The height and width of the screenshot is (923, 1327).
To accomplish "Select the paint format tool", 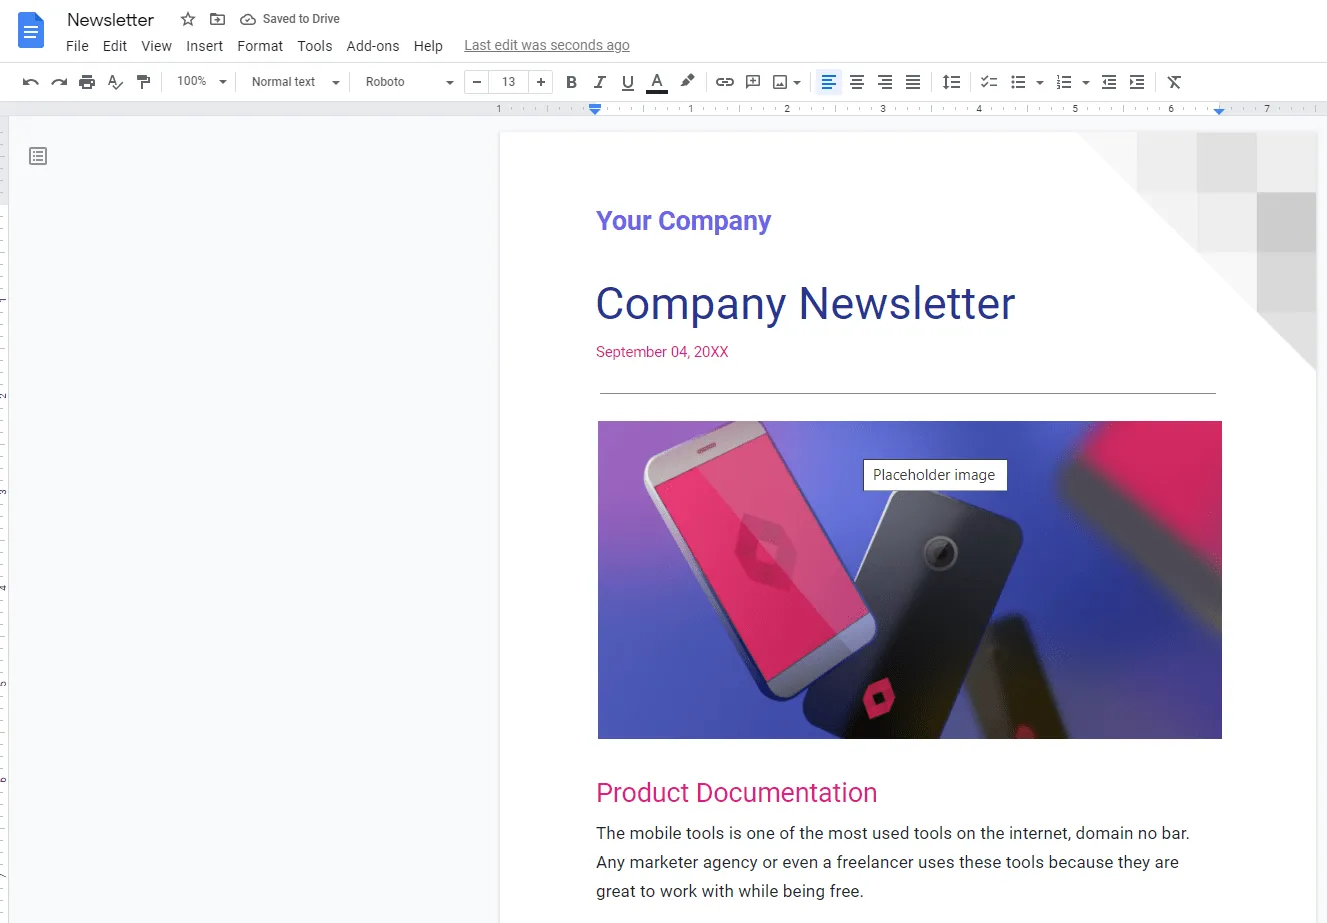I will click(143, 82).
